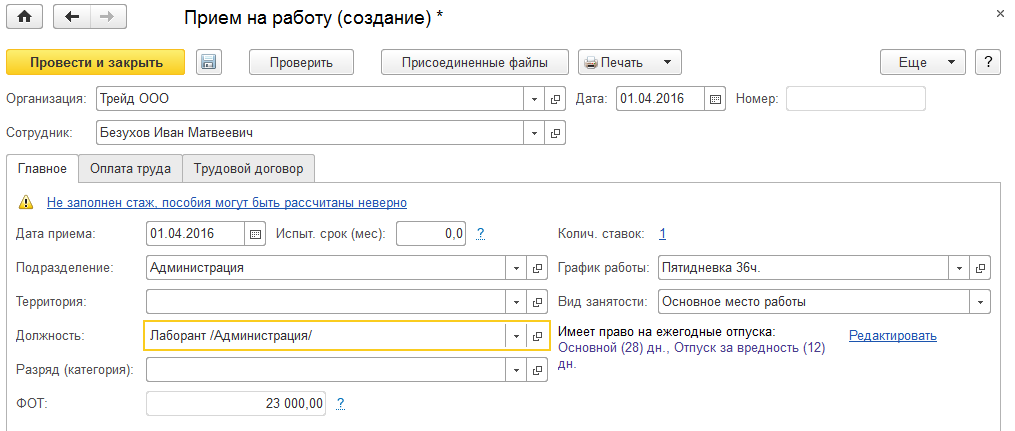Image resolution: width=1015 pixels, height=431 pixels.
Task: Expand the Организация dropdown list
Action: click(535, 99)
